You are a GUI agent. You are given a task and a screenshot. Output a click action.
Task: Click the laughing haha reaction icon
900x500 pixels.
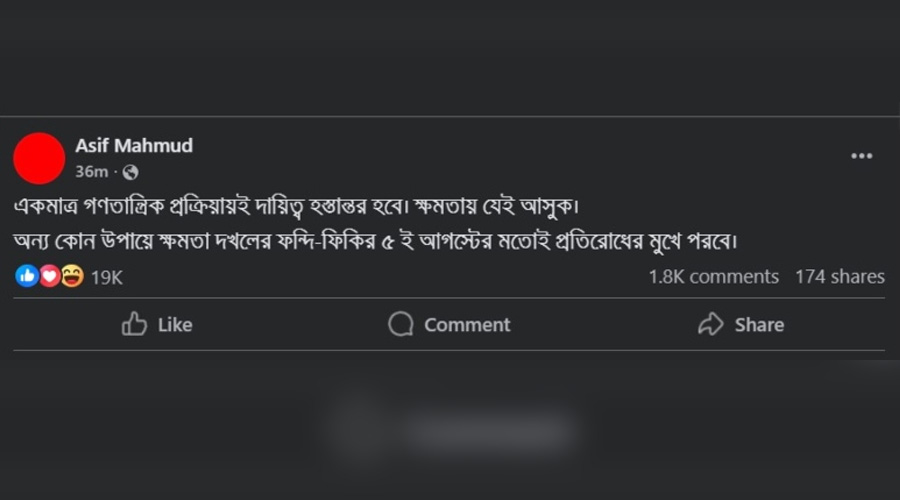72,276
